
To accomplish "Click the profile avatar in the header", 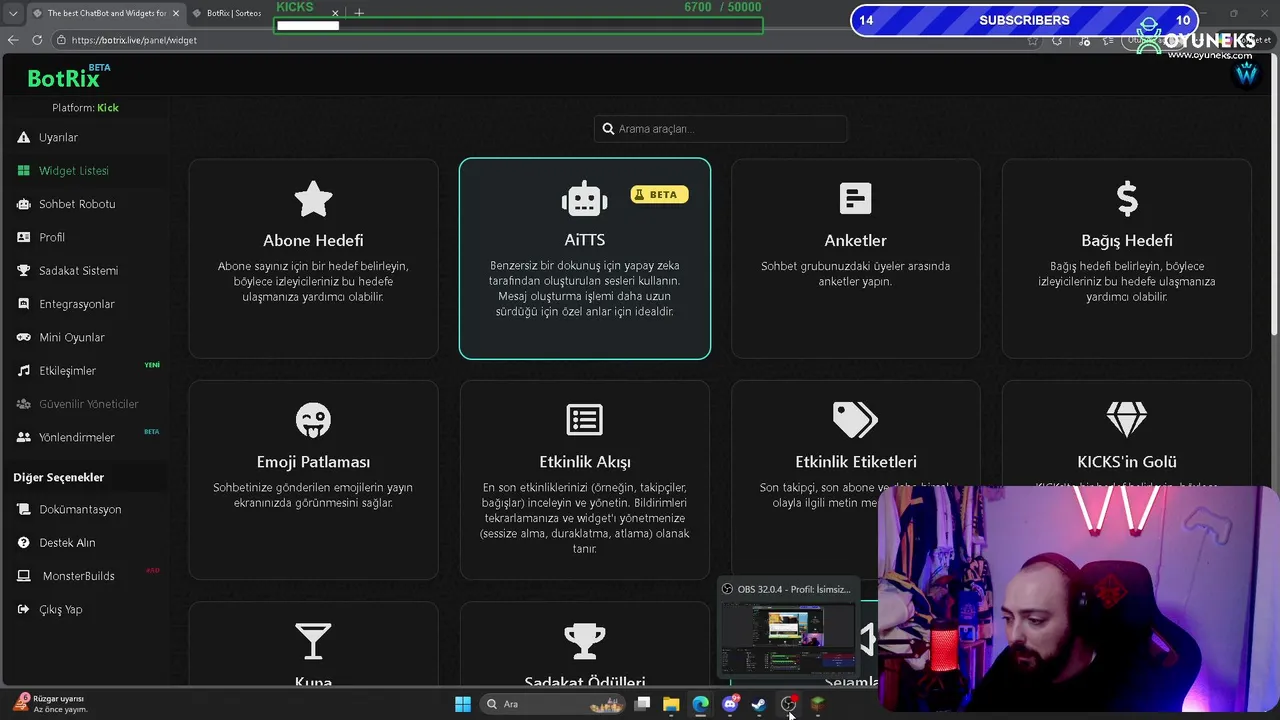I will click(x=1246, y=74).
